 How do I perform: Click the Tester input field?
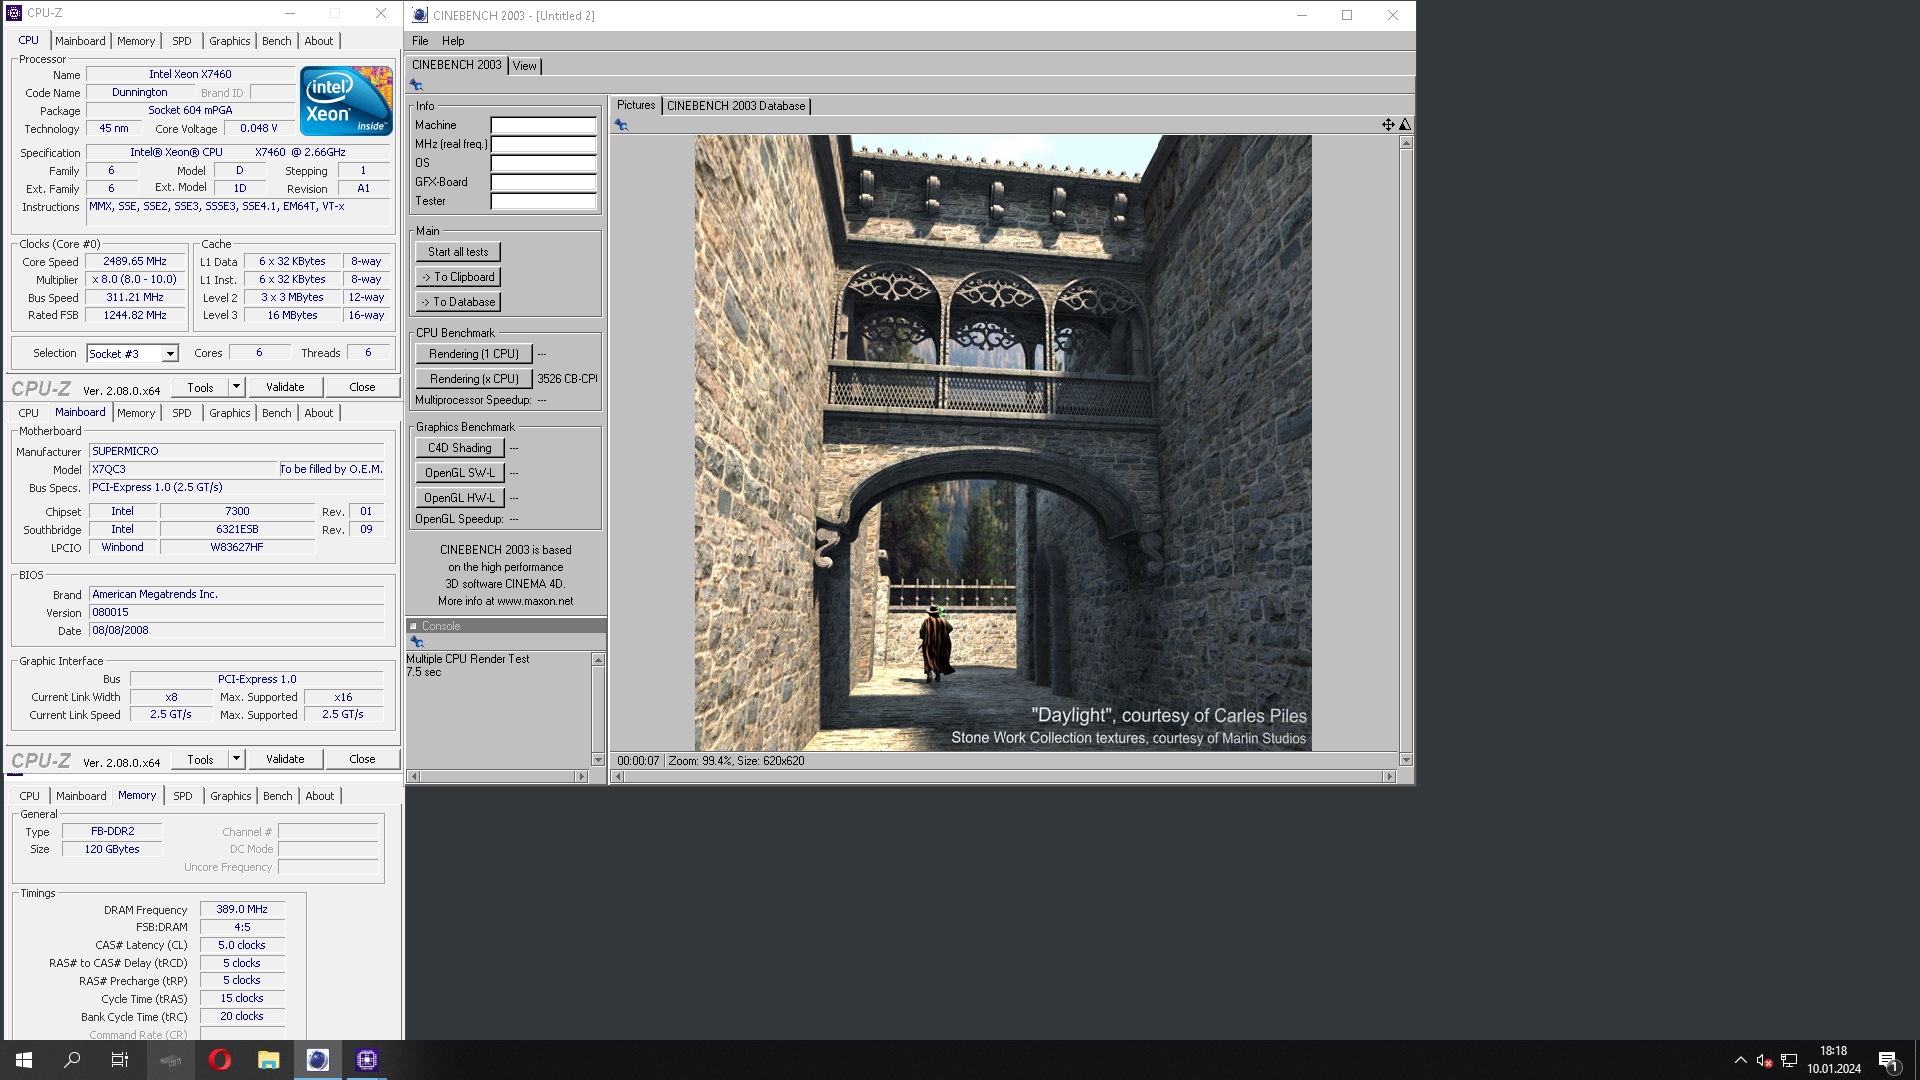click(544, 201)
